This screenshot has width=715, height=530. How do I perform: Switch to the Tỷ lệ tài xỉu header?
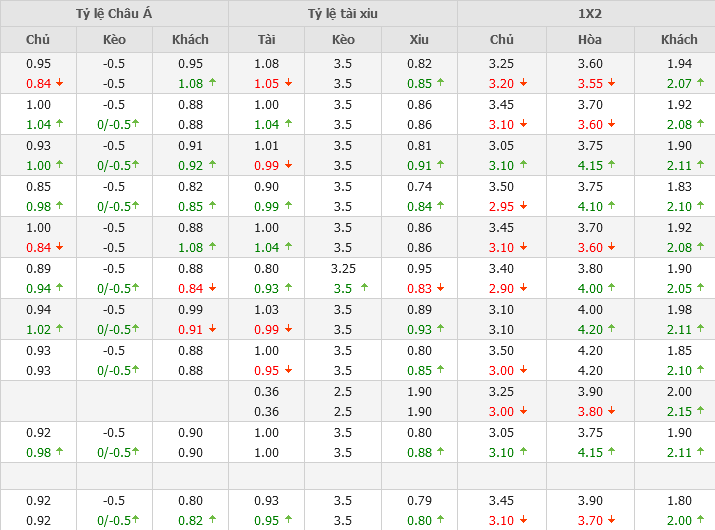coord(343,14)
